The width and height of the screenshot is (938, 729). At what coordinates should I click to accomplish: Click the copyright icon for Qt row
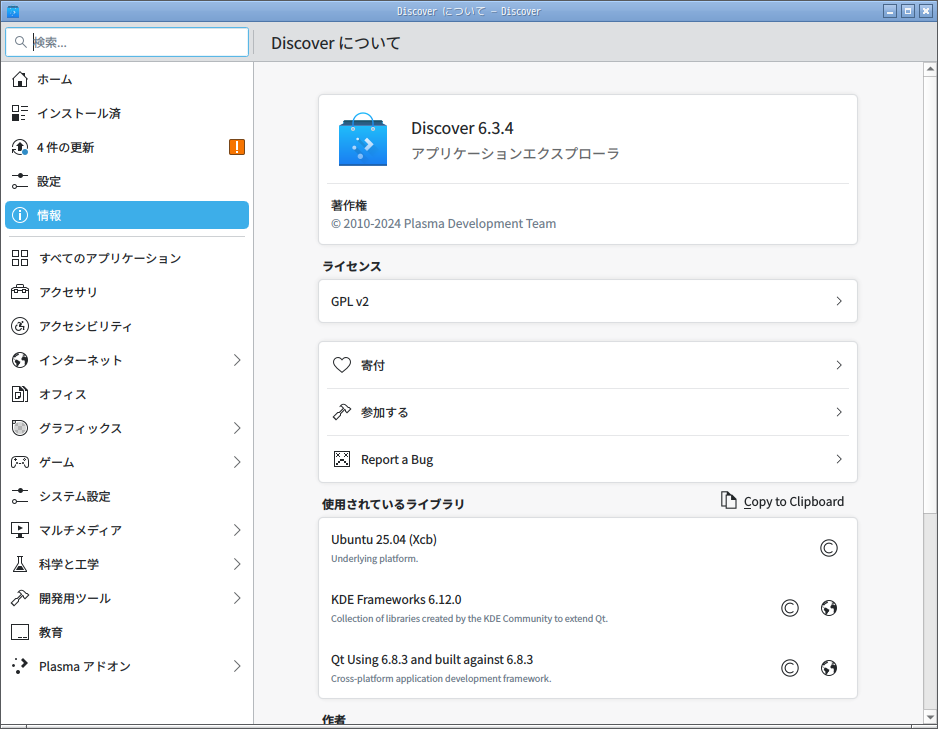(790, 668)
